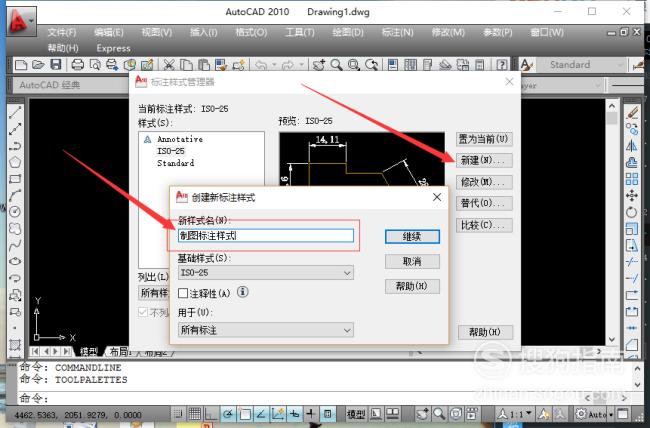Click the 修改(M)... button

pos(484,182)
